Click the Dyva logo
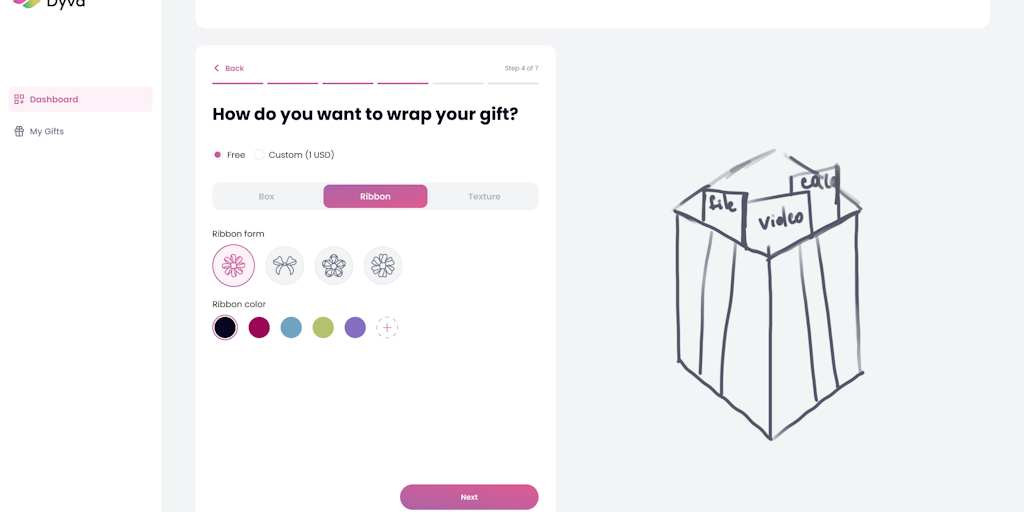Viewport: 1024px width, 512px height. click(49, 3)
